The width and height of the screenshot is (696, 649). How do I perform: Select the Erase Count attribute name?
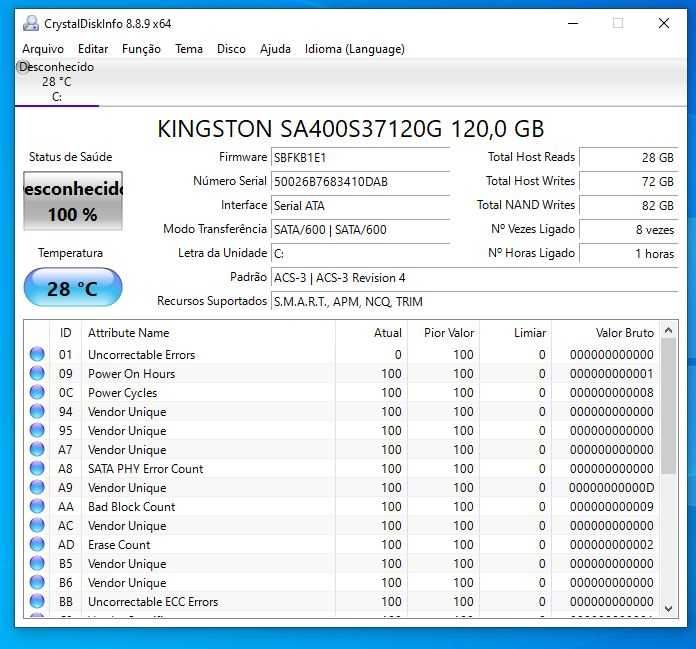pos(119,545)
